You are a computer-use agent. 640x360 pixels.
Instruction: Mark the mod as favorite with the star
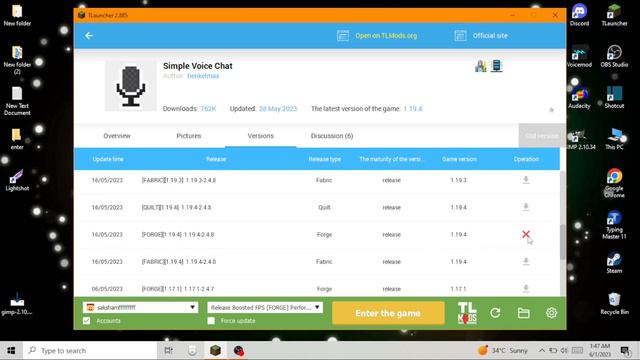point(551,110)
